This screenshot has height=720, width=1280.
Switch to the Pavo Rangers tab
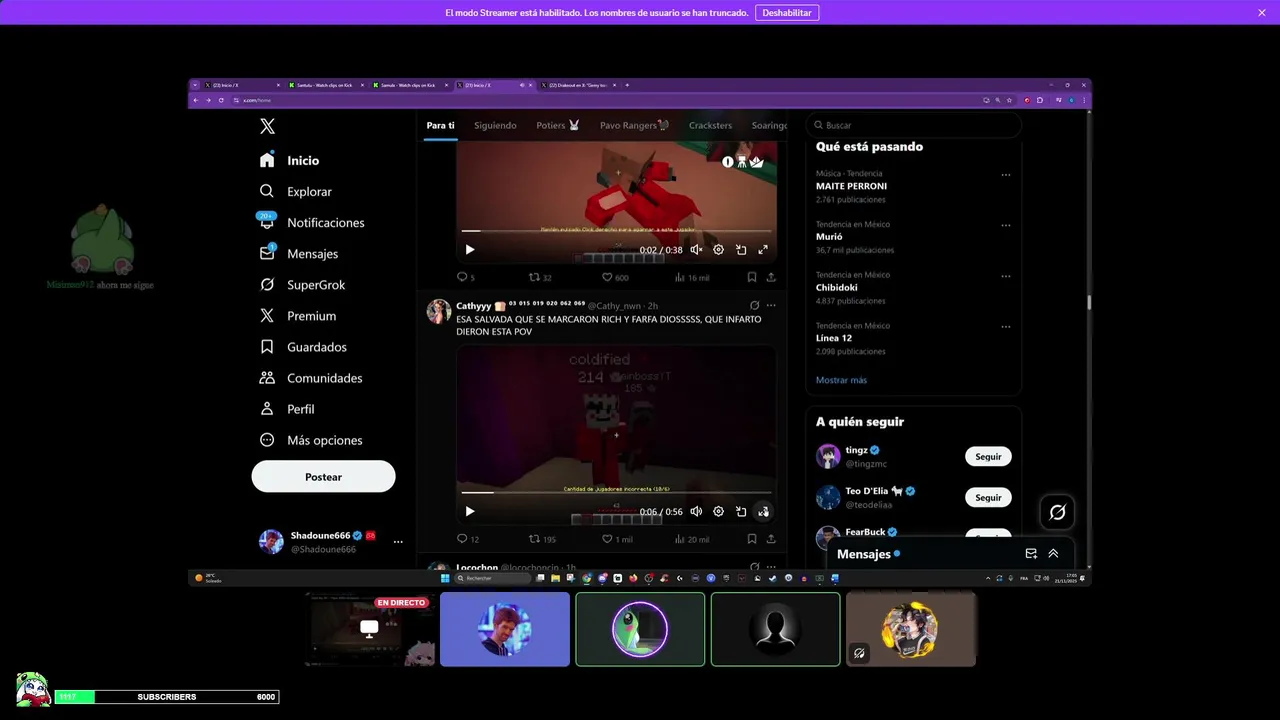pos(634,125)
